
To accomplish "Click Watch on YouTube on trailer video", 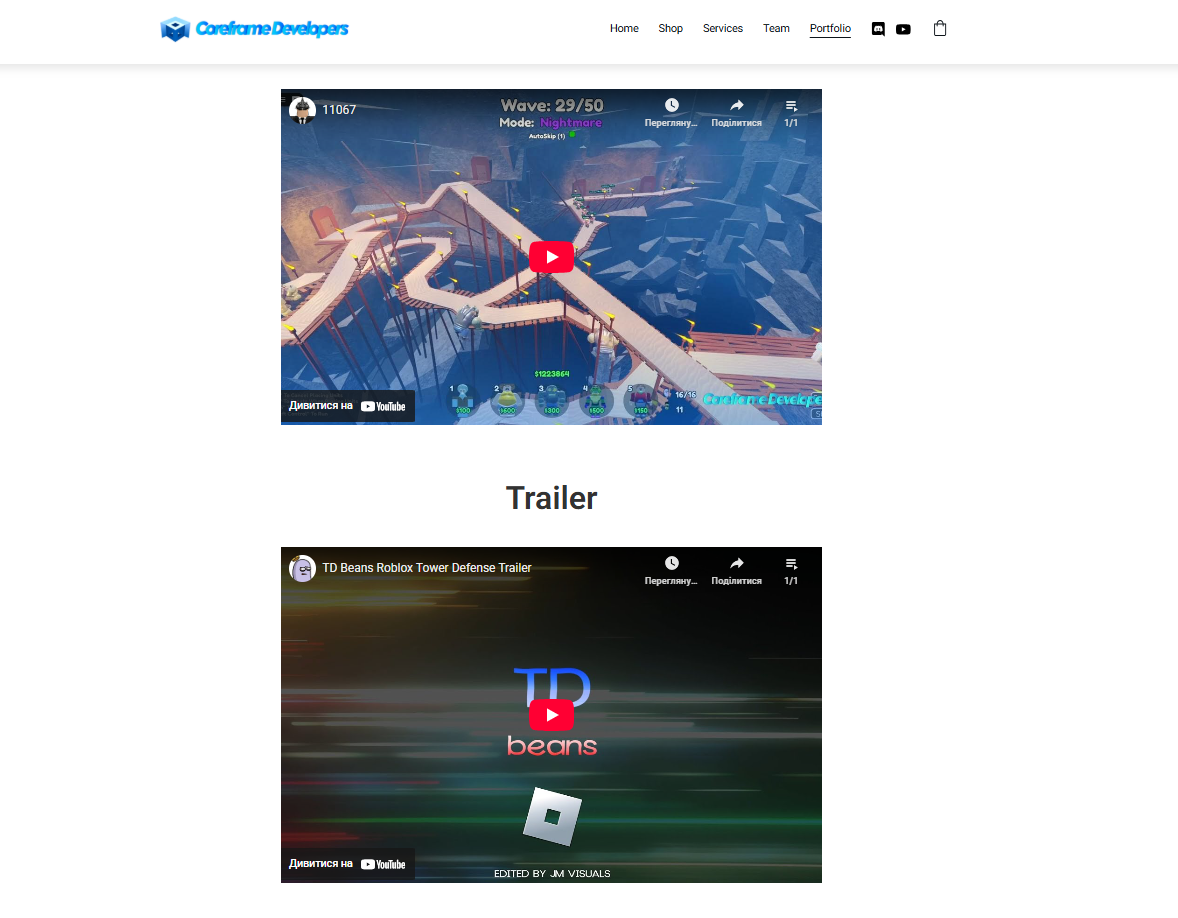I will pyautogui.click(x=348, y=864).
